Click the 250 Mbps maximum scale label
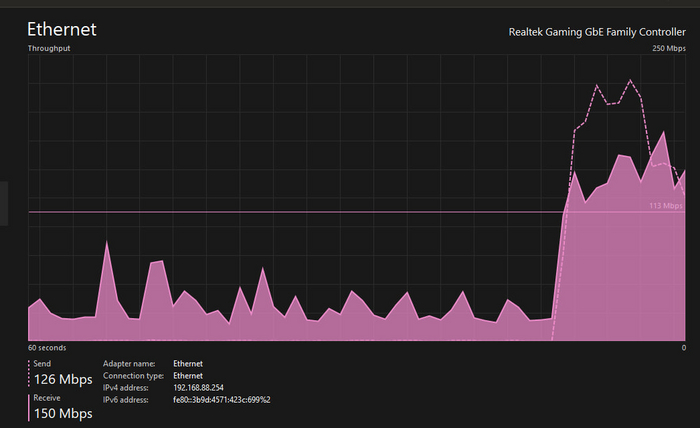Image resolution: width=700 pixels, height=428 pixels. click(x=668, y=48)
